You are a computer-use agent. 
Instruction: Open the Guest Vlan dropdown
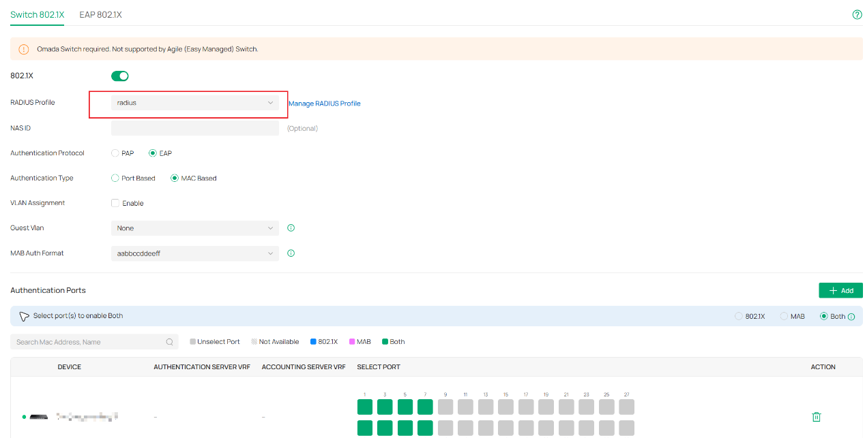[x=195, y=228]
